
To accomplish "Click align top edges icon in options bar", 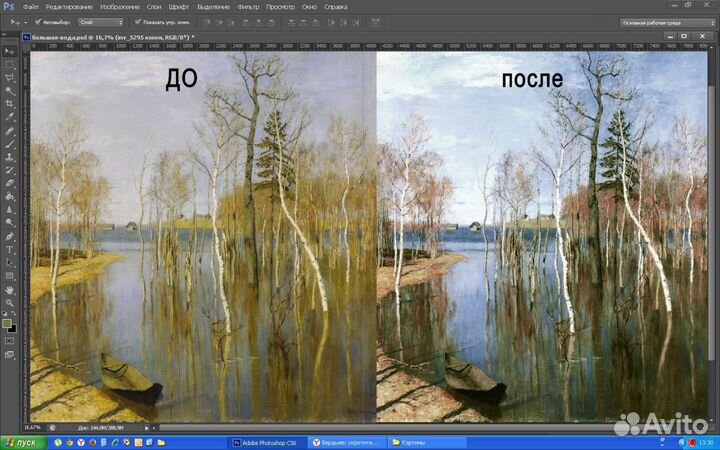I will tap(207, 22).
